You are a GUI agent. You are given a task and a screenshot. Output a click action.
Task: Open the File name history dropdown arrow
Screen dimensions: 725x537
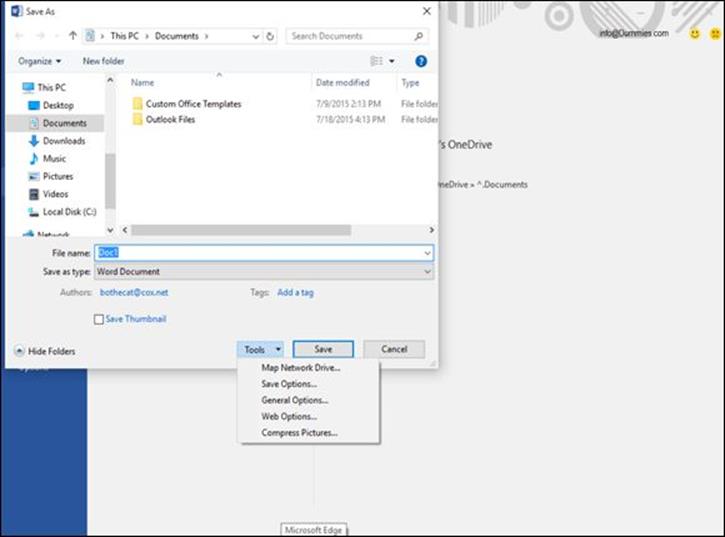(427, 253)
